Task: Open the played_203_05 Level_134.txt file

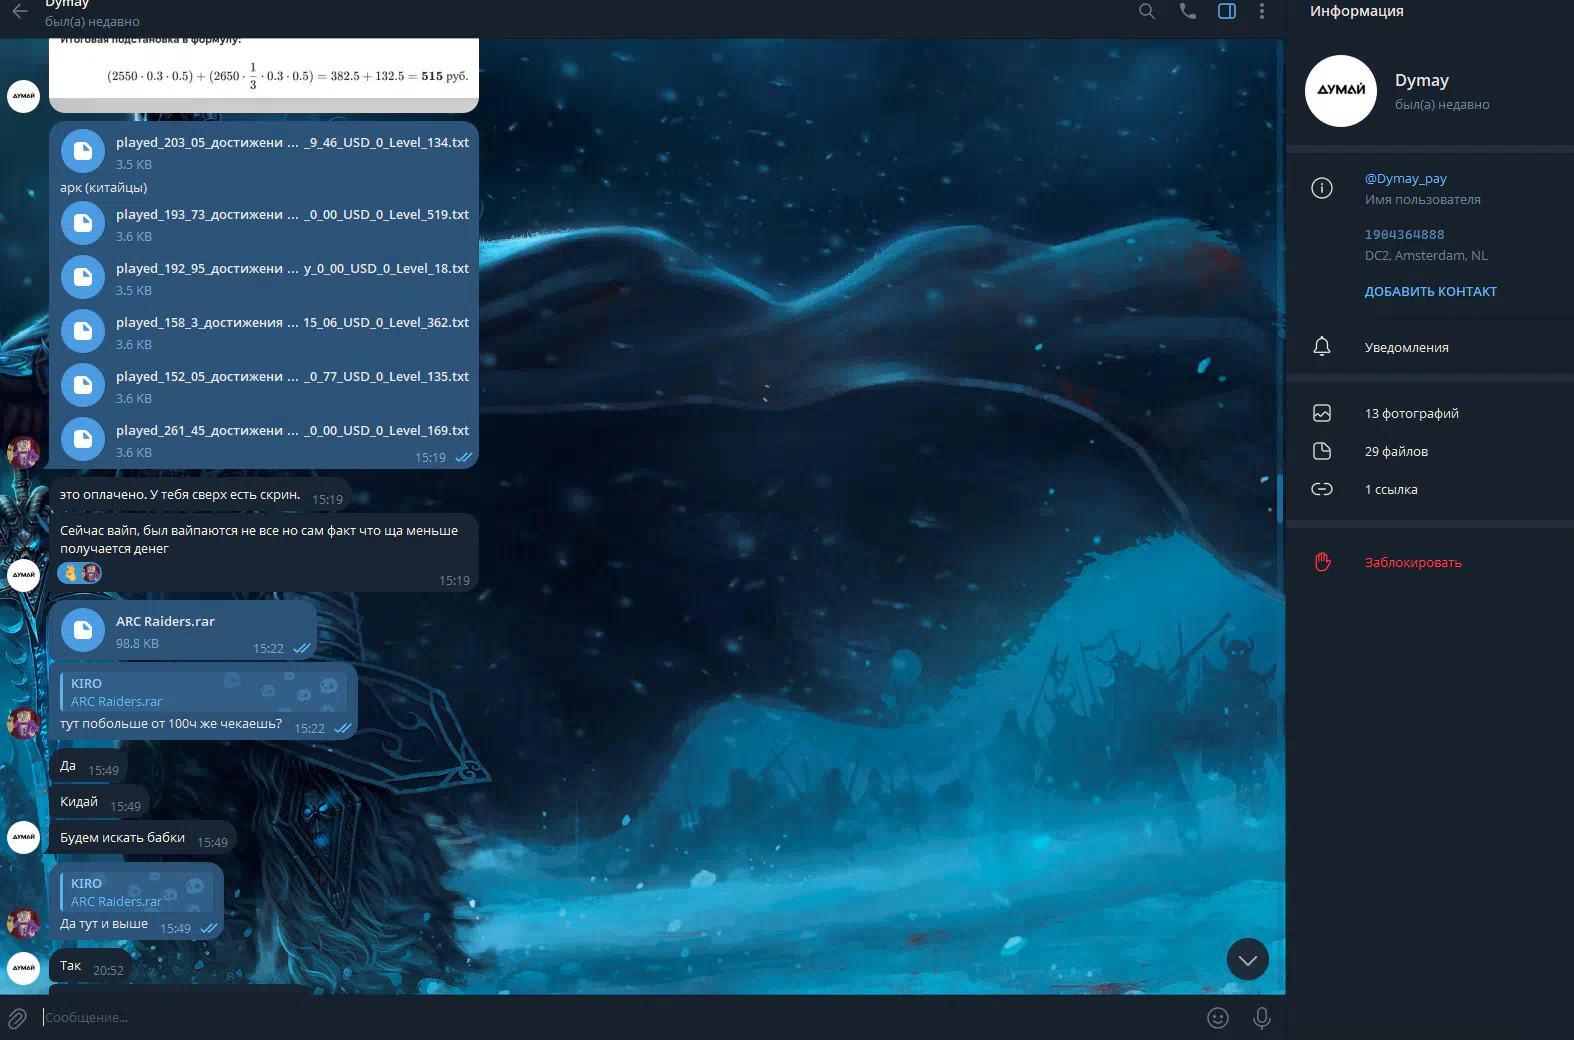Action: pyautogui.click(x=83, y=151)
